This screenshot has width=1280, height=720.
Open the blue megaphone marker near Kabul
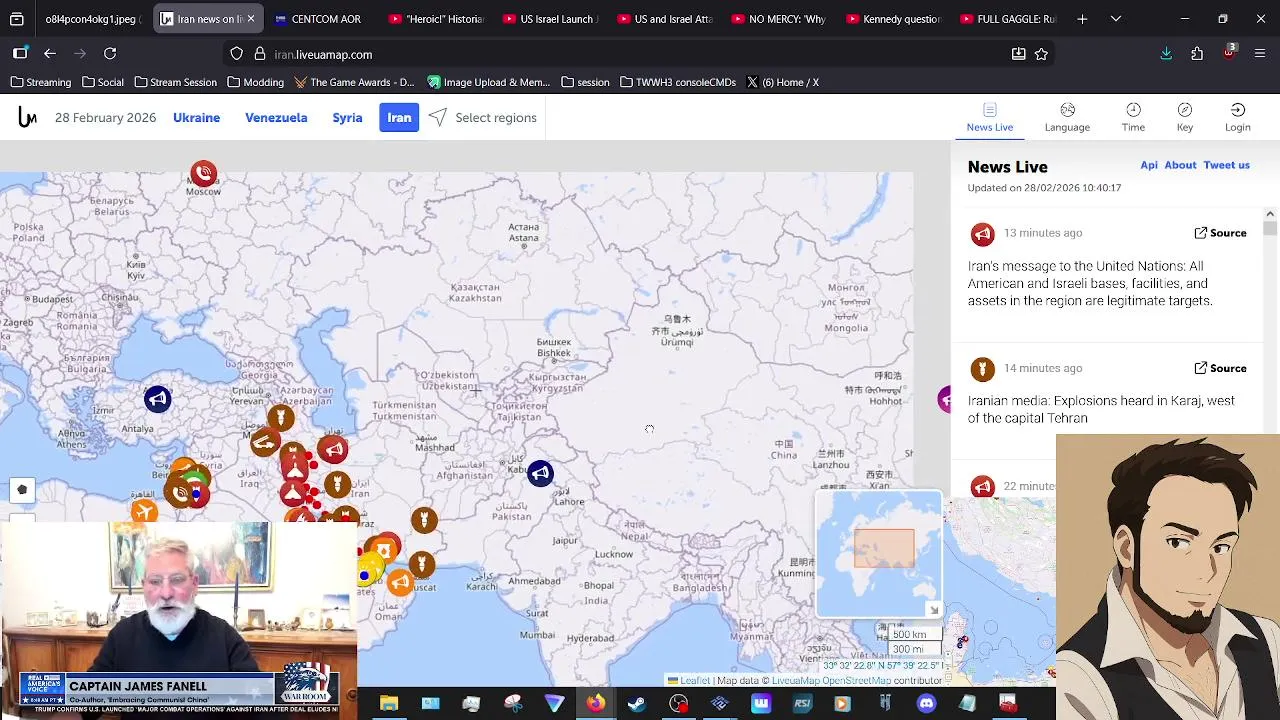coord(540,473)
